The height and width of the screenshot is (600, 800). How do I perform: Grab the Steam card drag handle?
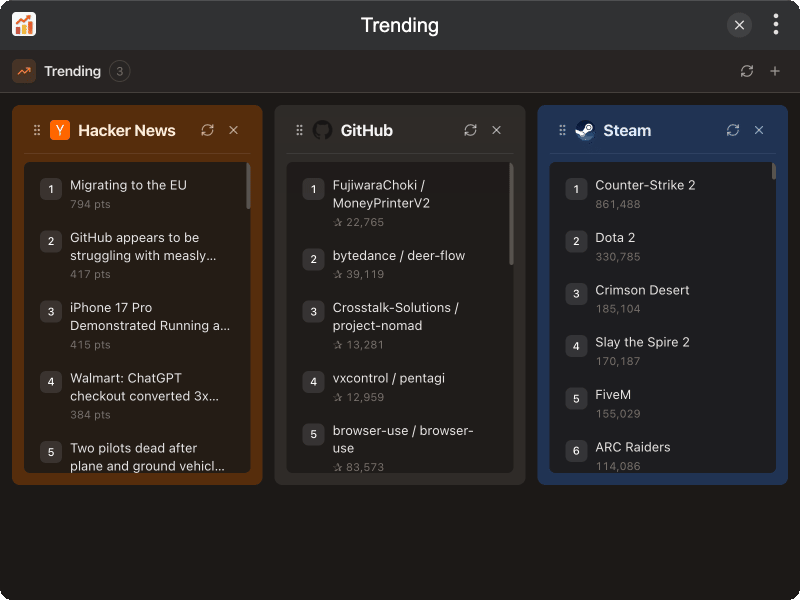coord(562,130)
